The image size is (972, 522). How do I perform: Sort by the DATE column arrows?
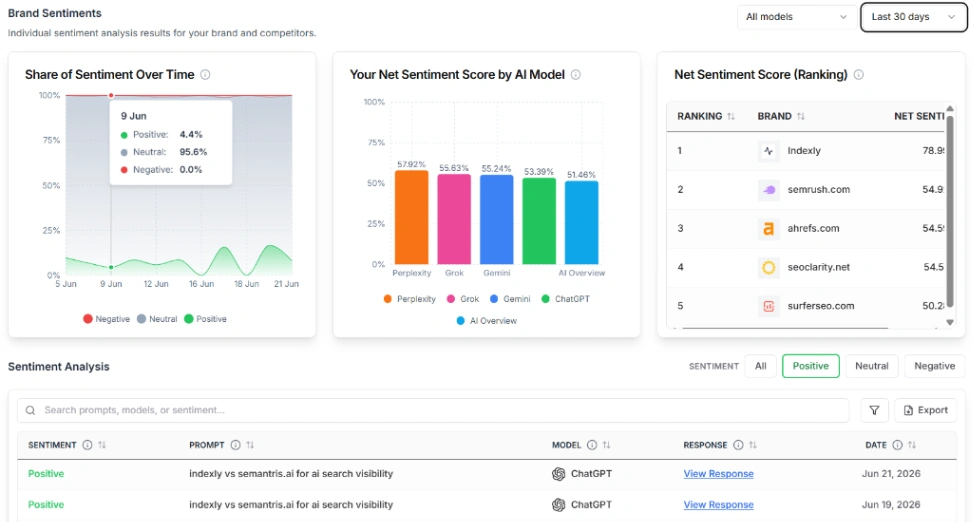(912, 445)
